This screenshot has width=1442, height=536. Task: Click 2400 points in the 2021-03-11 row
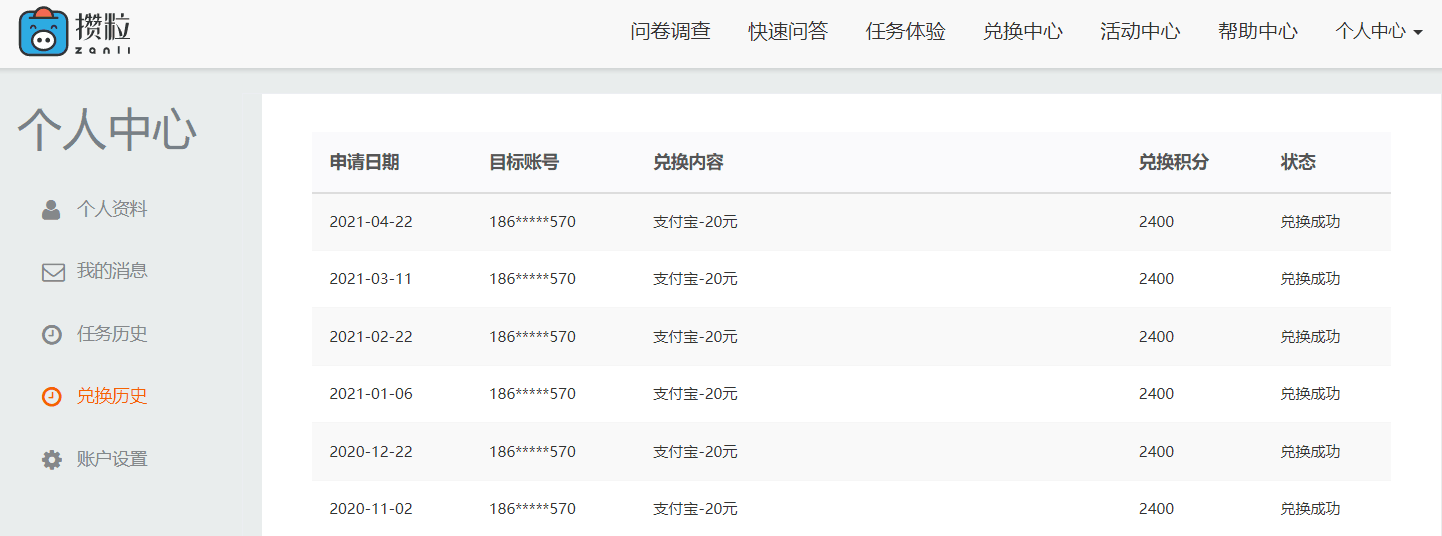pyautogui.click(x=1156, y=279)
